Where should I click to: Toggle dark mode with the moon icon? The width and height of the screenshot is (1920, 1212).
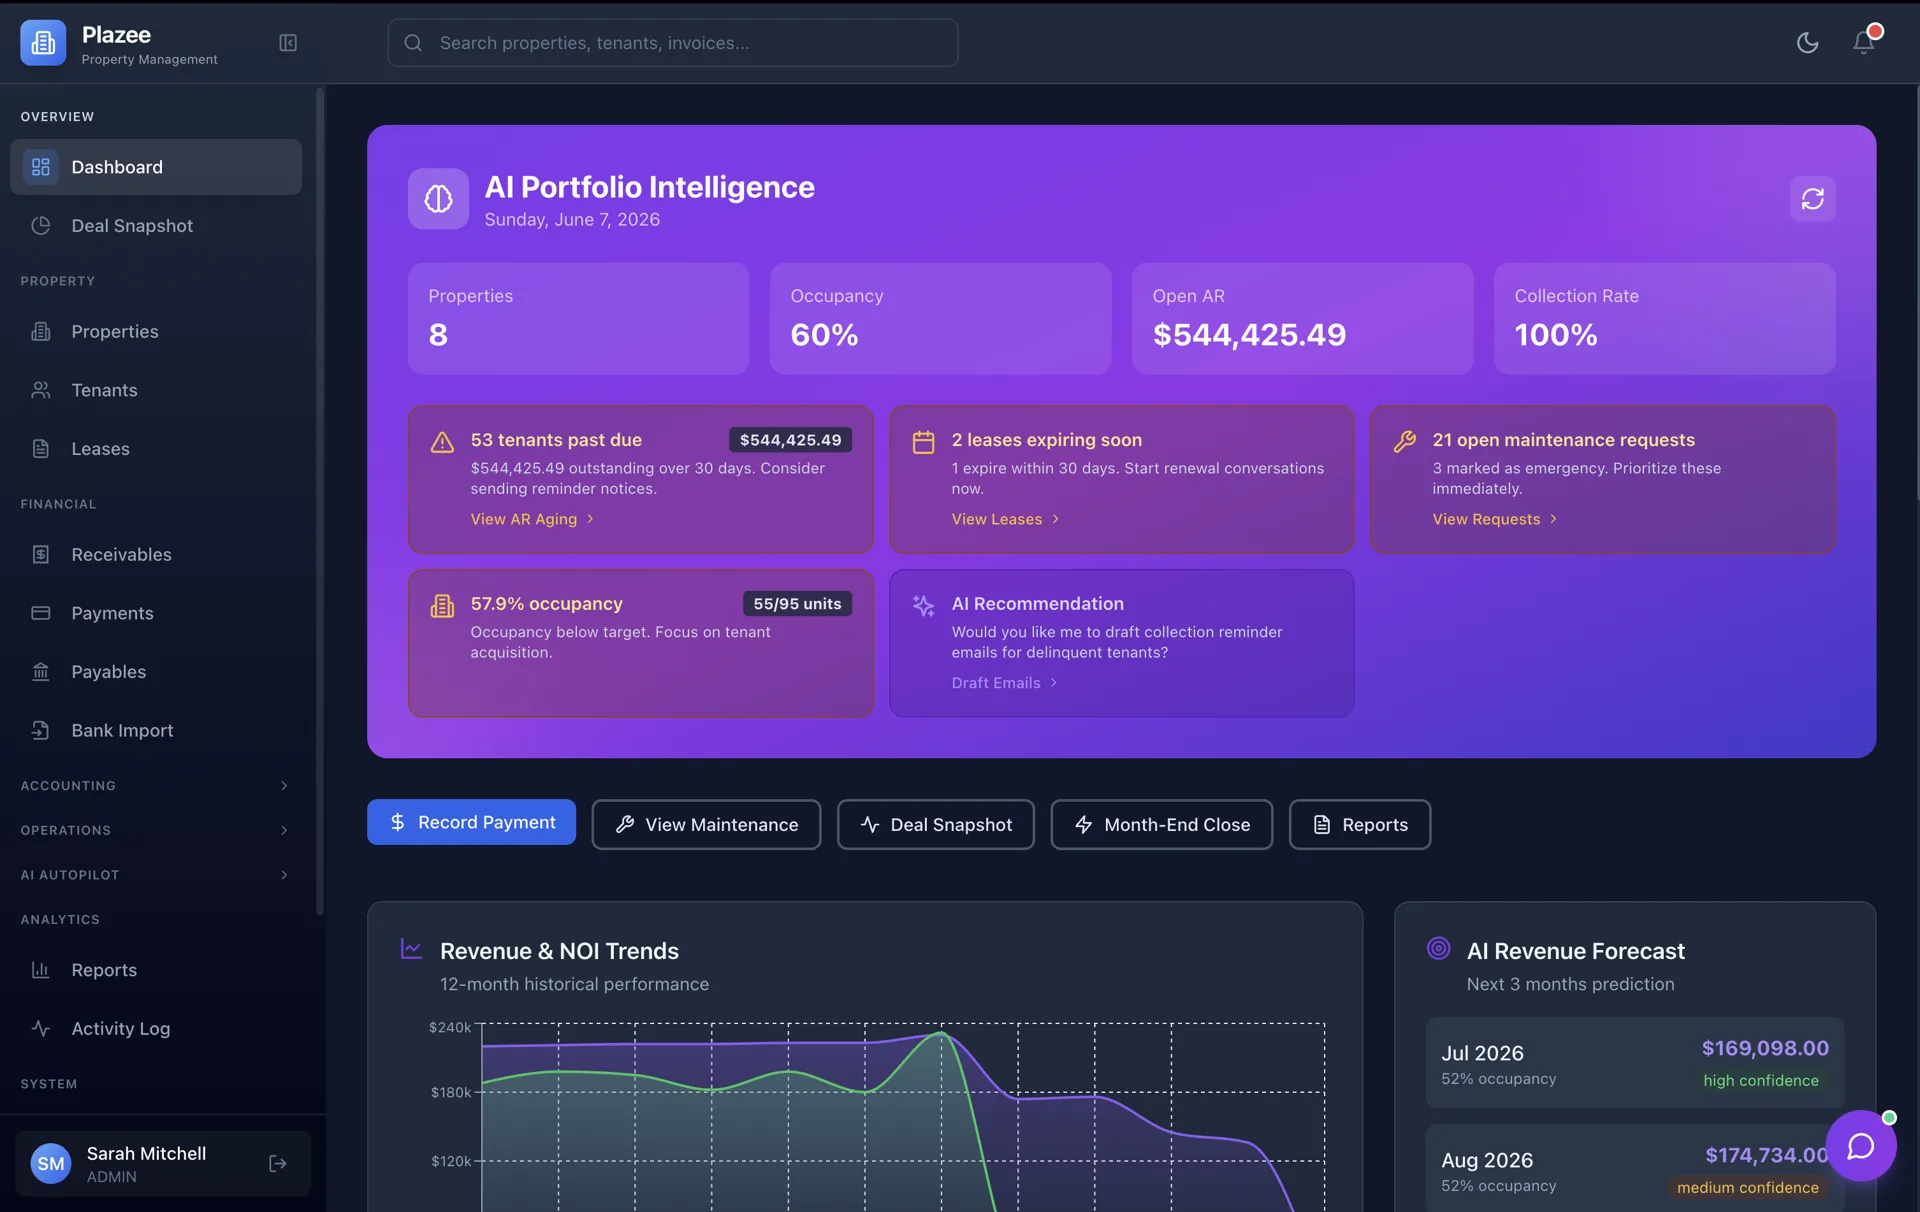(x=1807, y=43)
